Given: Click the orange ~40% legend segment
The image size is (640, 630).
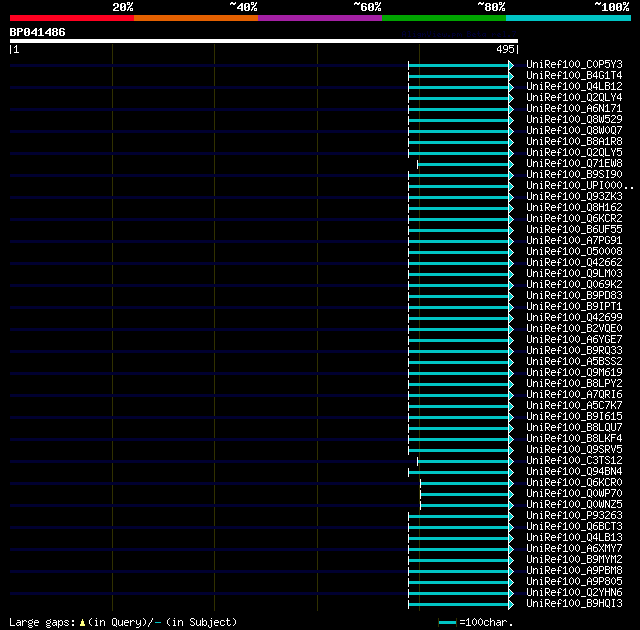Looking at the screenshot, I should [196, 18].
